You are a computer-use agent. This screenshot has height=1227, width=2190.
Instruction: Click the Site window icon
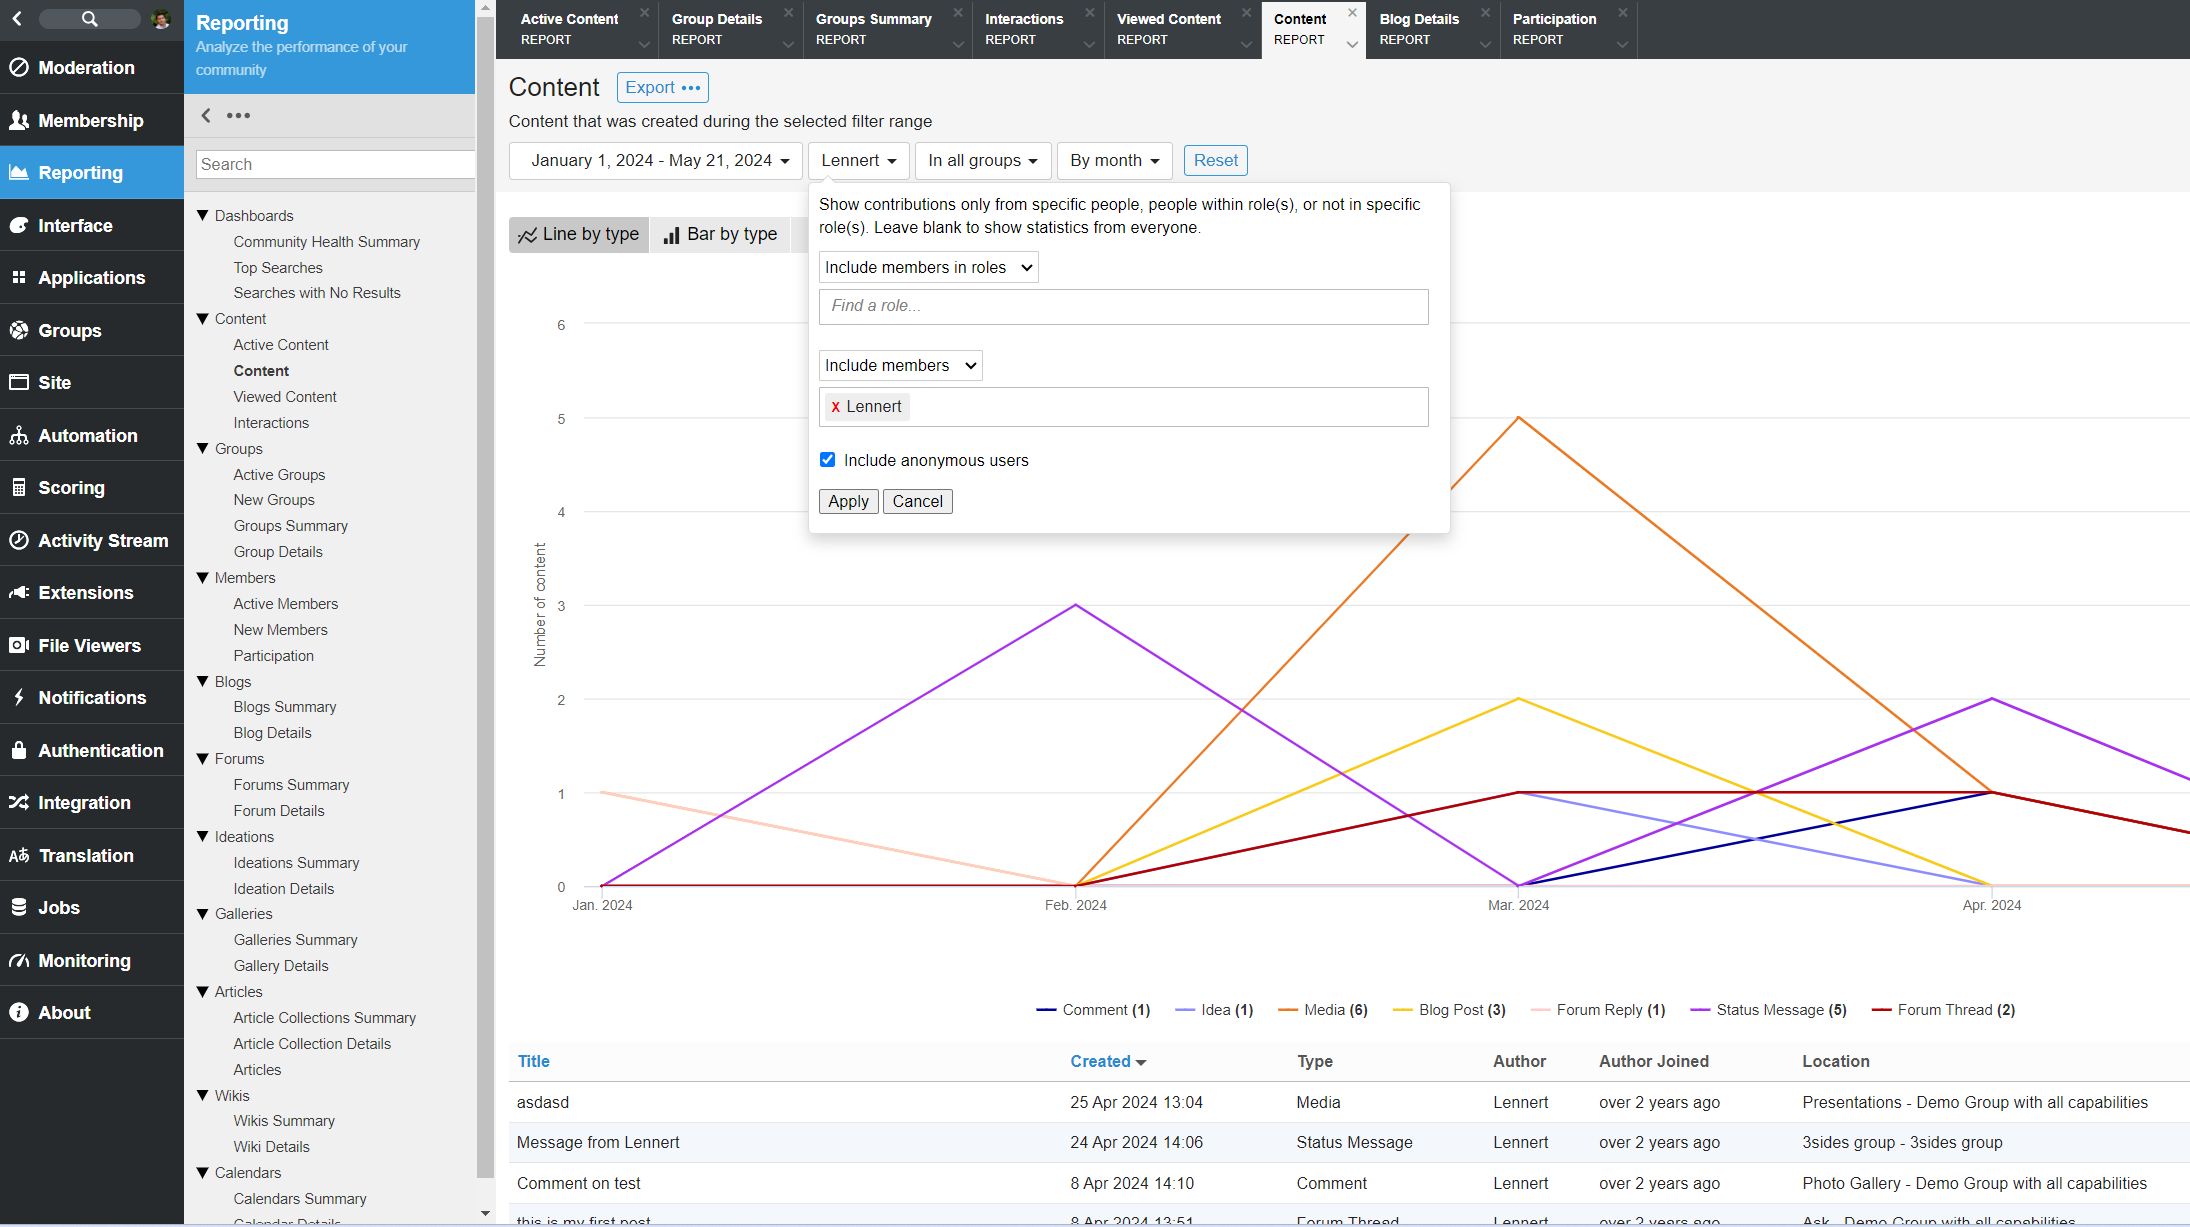(19, 382)
